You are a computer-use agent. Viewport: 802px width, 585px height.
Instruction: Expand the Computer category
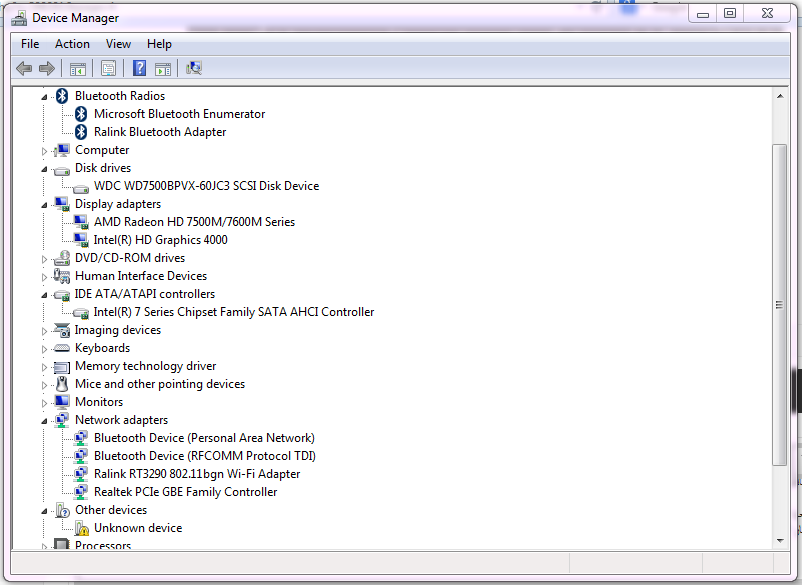click(44, 151)
